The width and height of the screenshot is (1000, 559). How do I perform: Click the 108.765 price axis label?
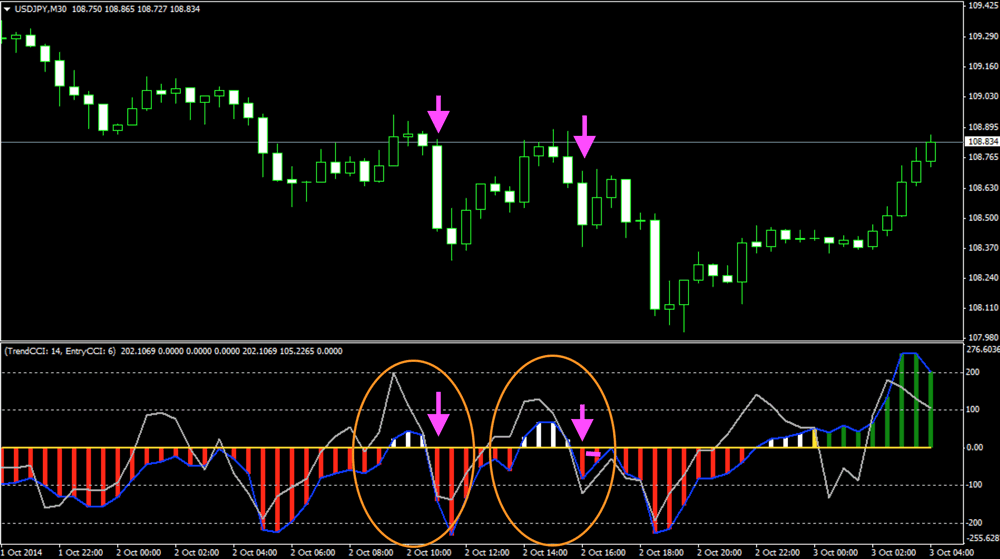click(x=983, y=157)
